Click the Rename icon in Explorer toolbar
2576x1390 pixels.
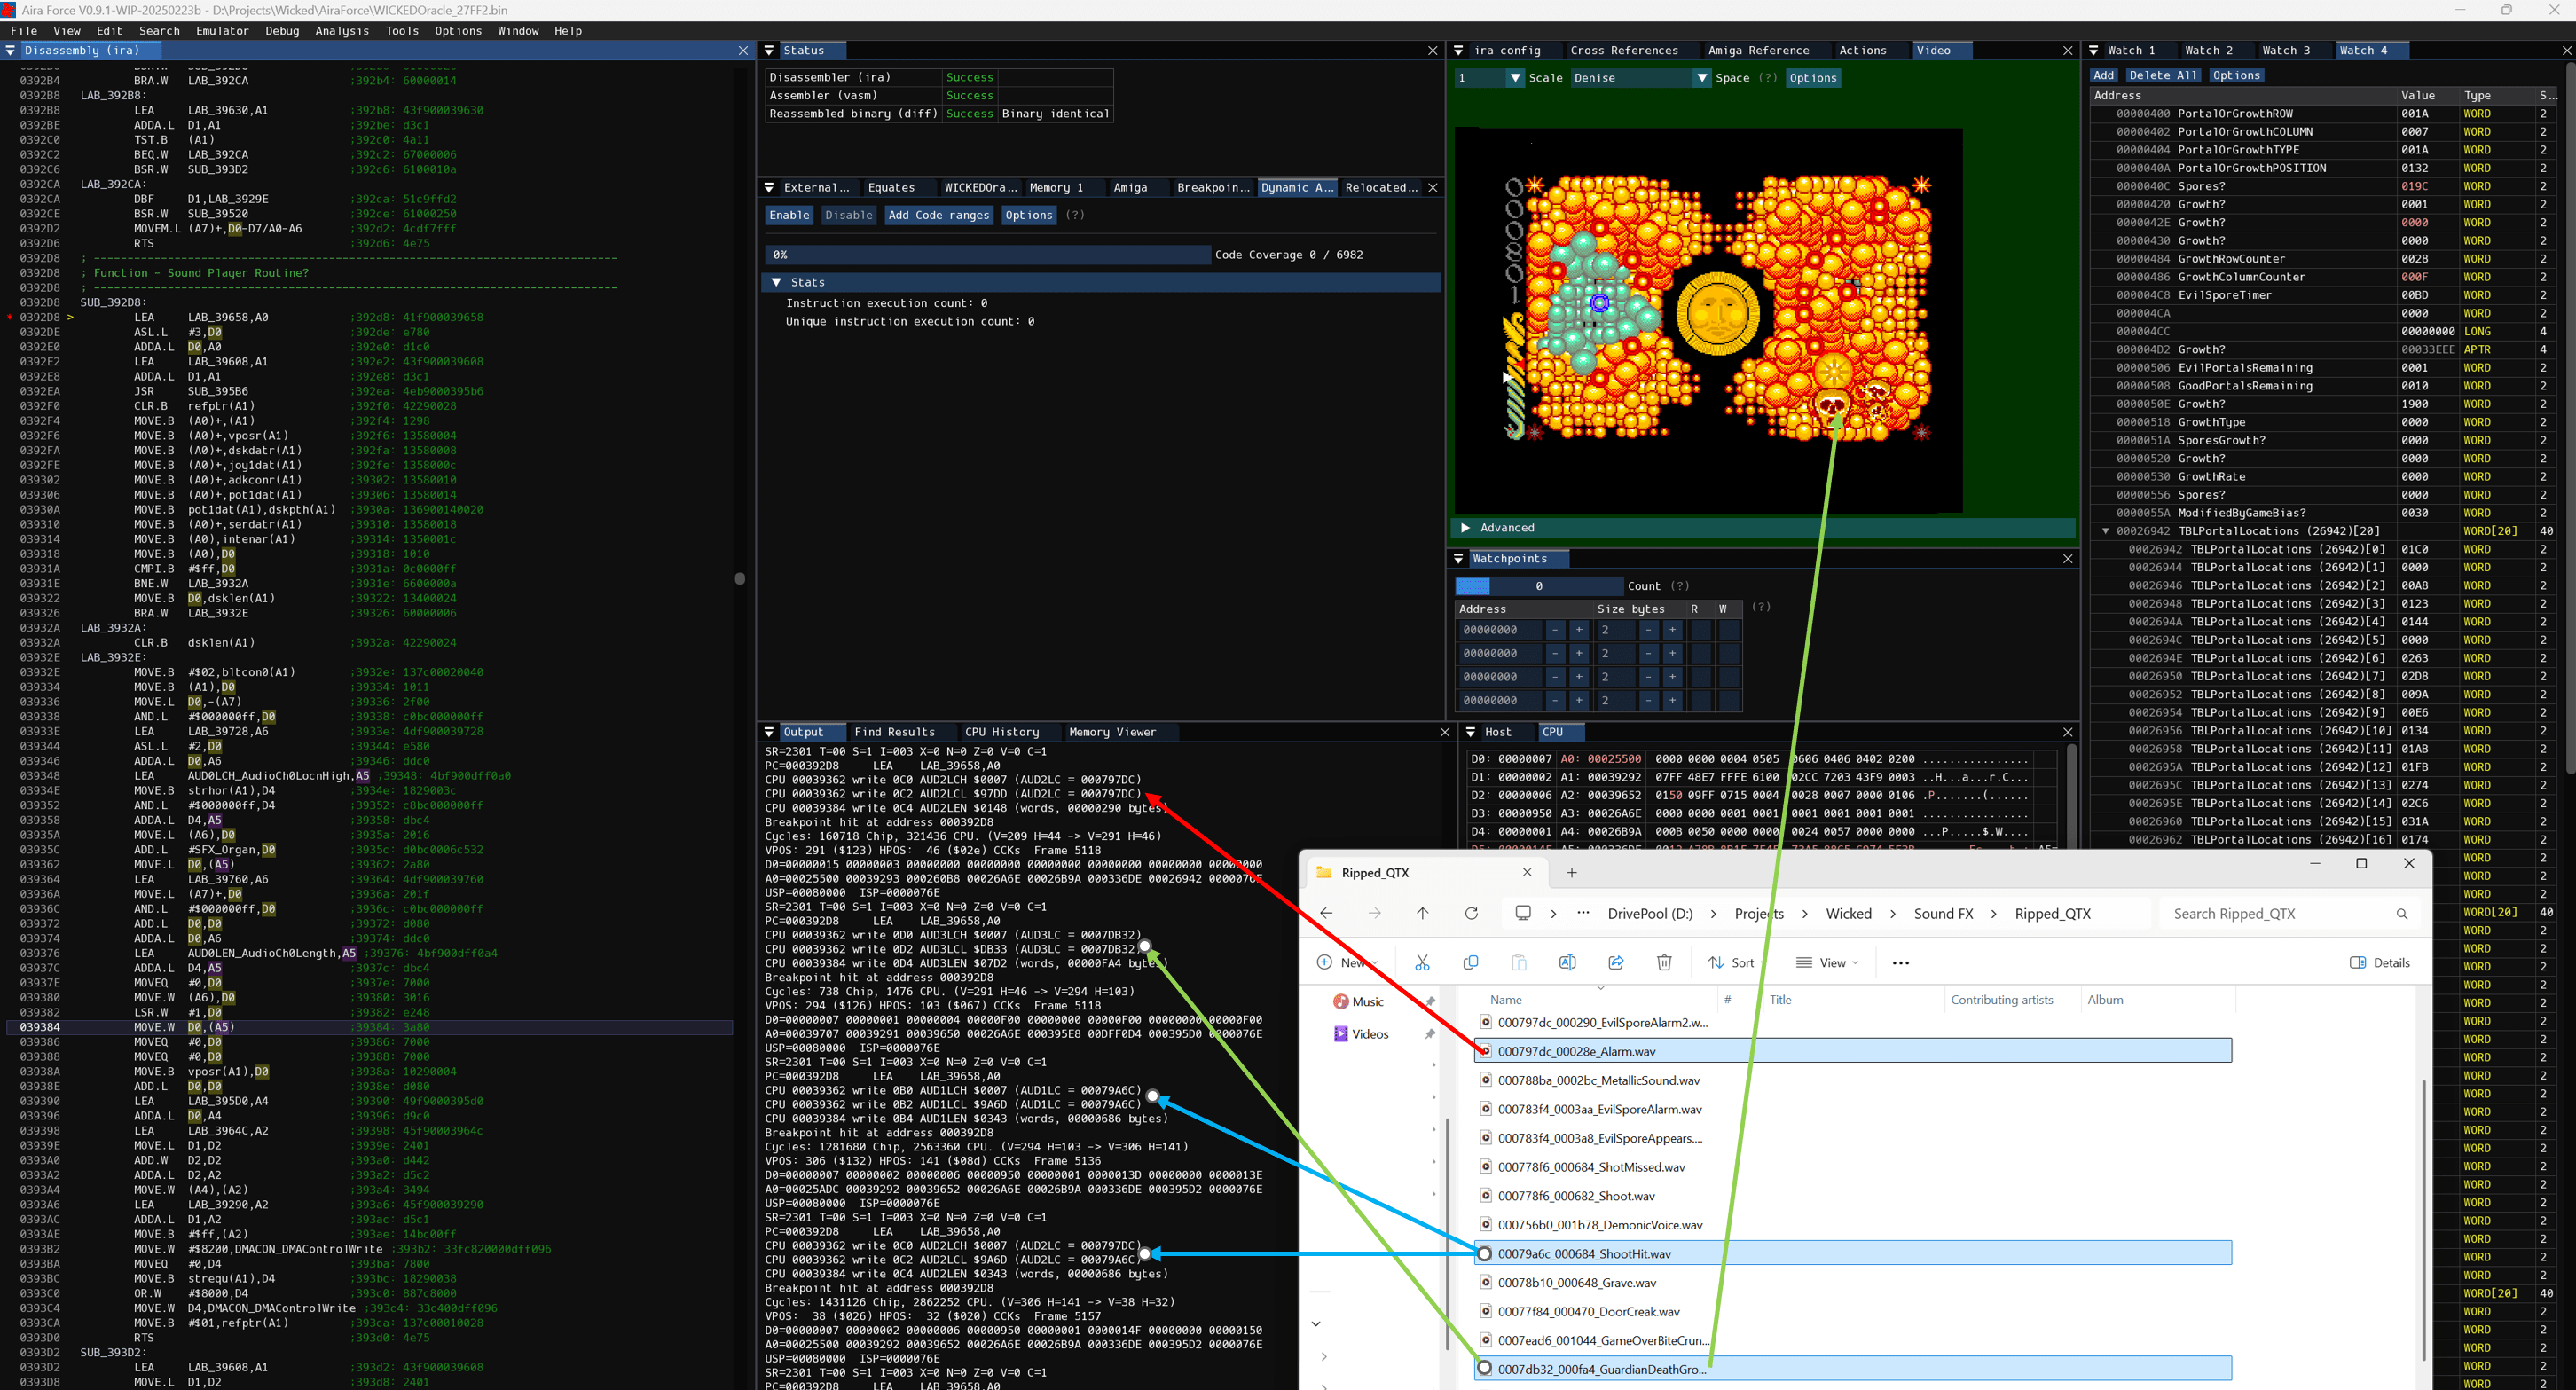[1567, 962]
